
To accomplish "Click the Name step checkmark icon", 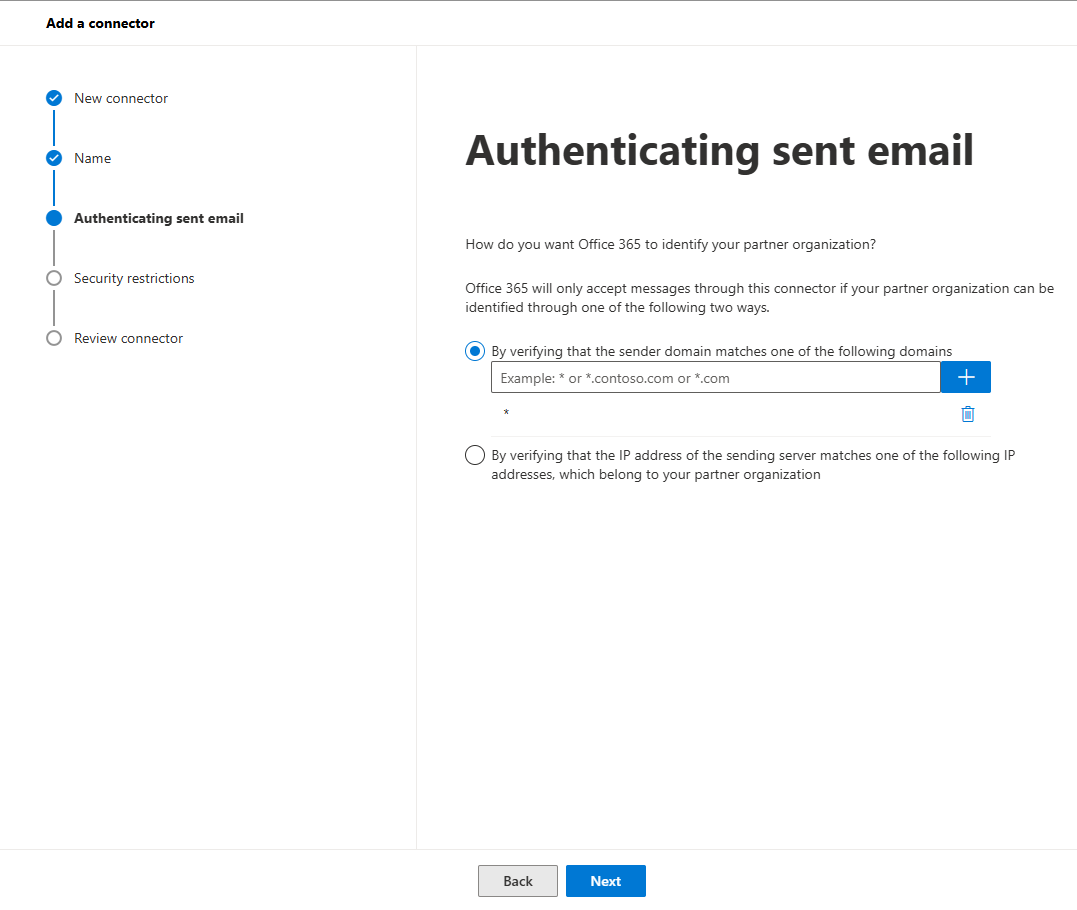I will [x=54, y=158].
